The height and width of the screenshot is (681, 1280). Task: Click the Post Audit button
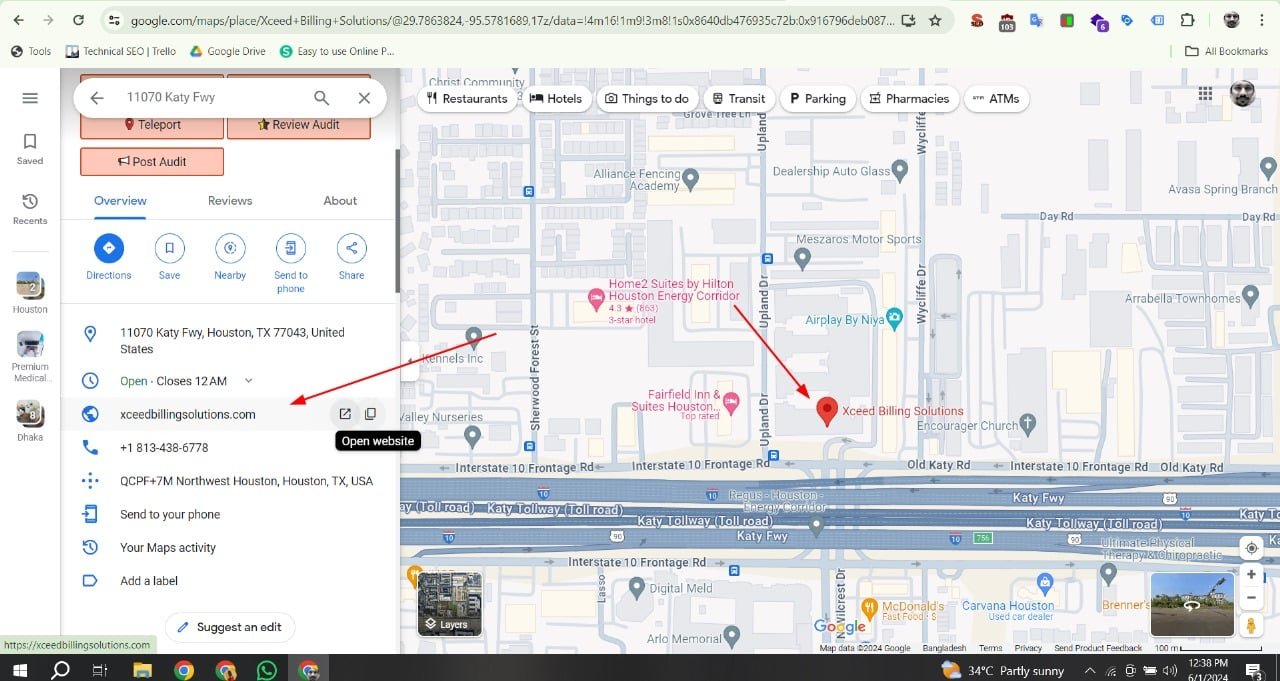(x=152, y=161)
